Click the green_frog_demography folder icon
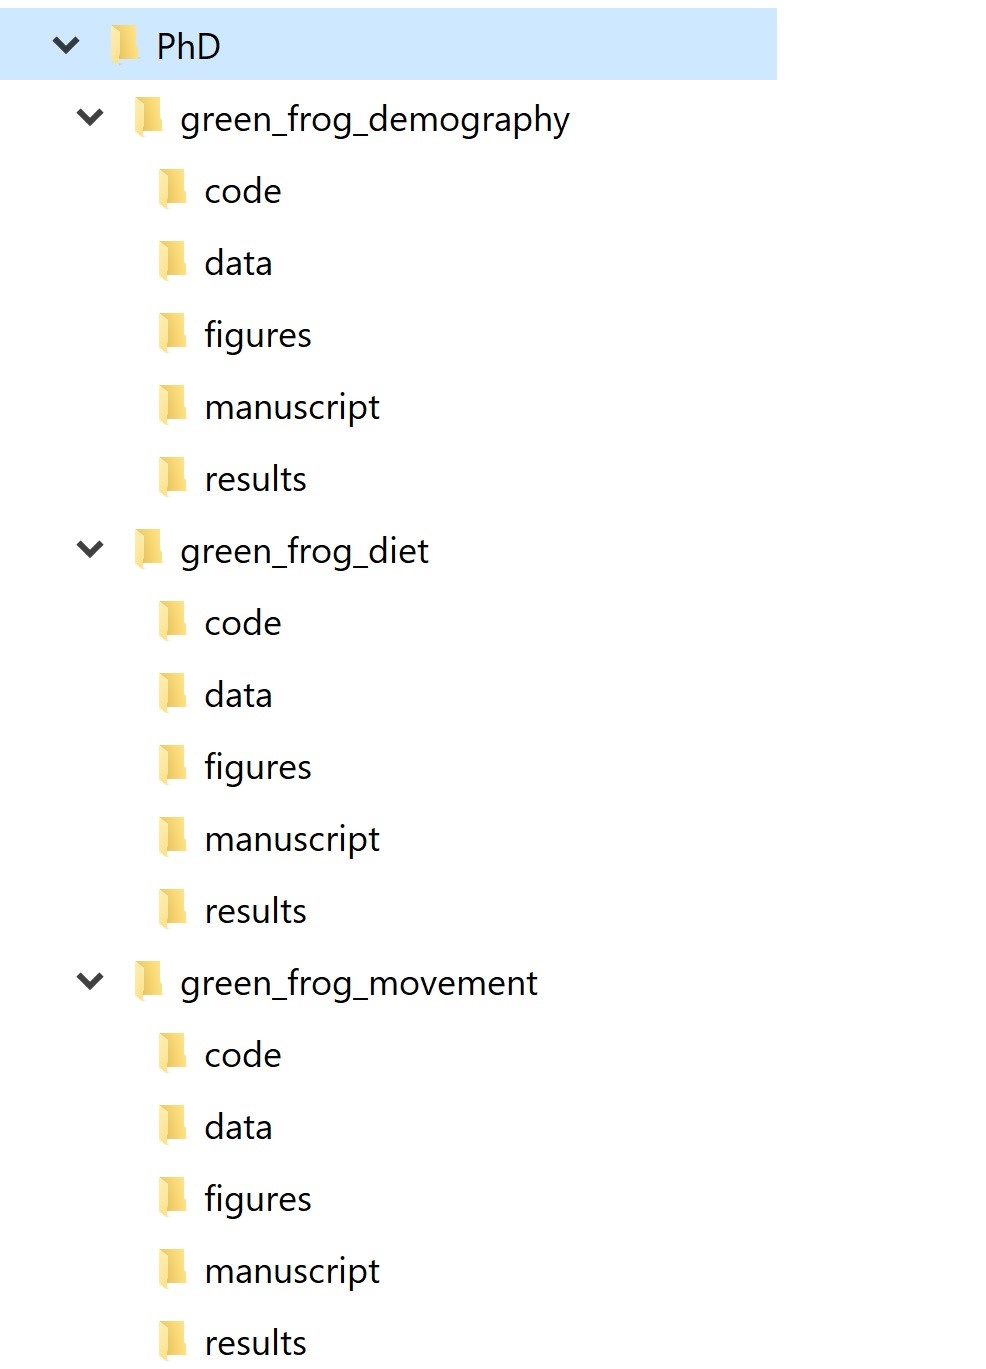 coord(148,116)
